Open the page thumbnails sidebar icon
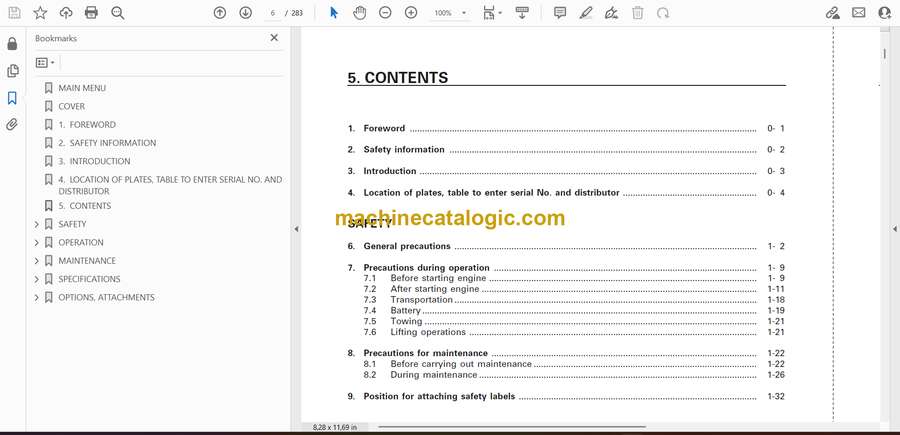 click(12, 71)
